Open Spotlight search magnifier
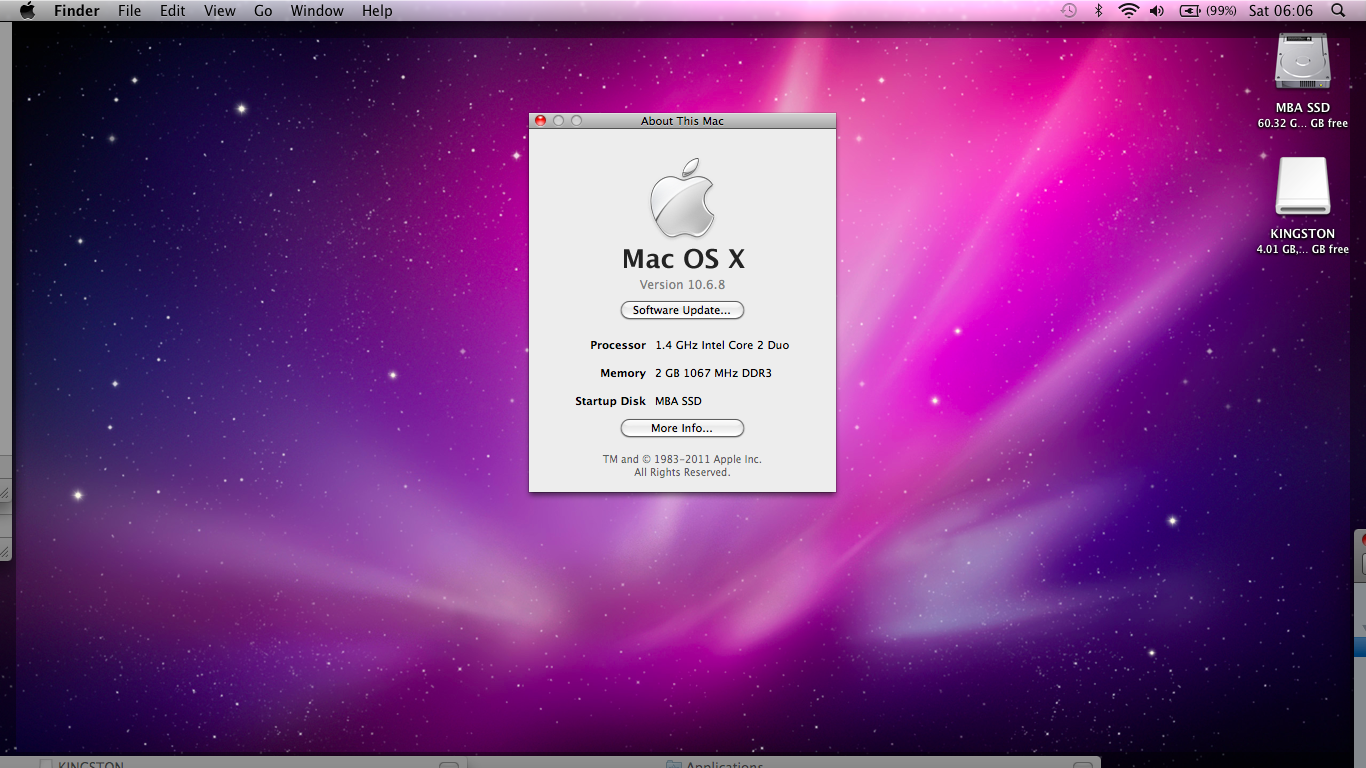Viewport: 1366px width, 768px height. point(1338,11)
